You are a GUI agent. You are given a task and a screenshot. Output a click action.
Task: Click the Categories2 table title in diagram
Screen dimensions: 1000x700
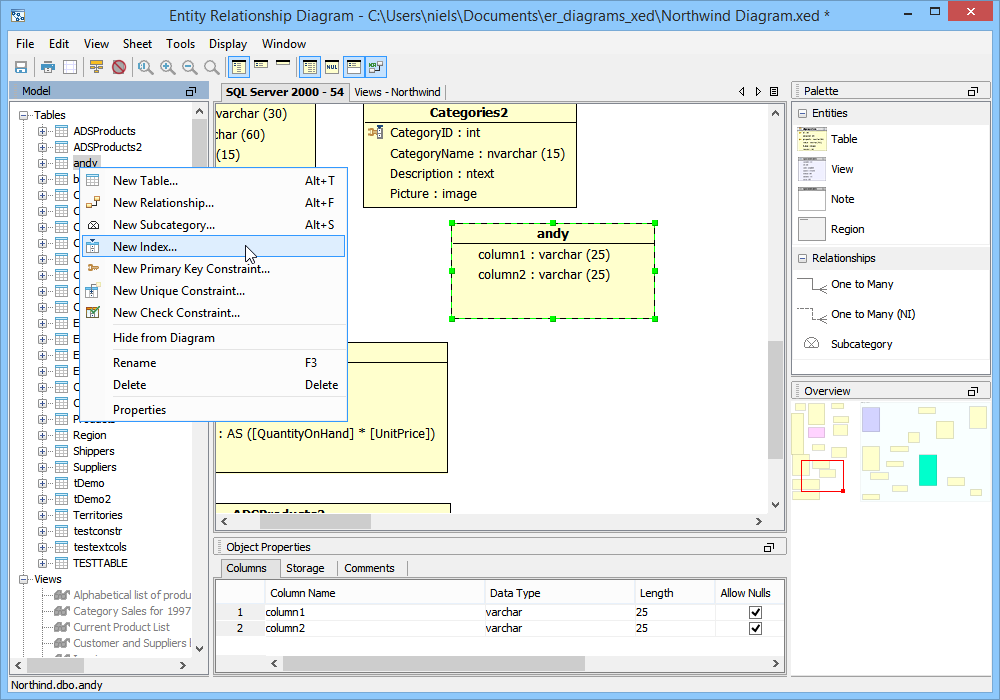[469, 113]
